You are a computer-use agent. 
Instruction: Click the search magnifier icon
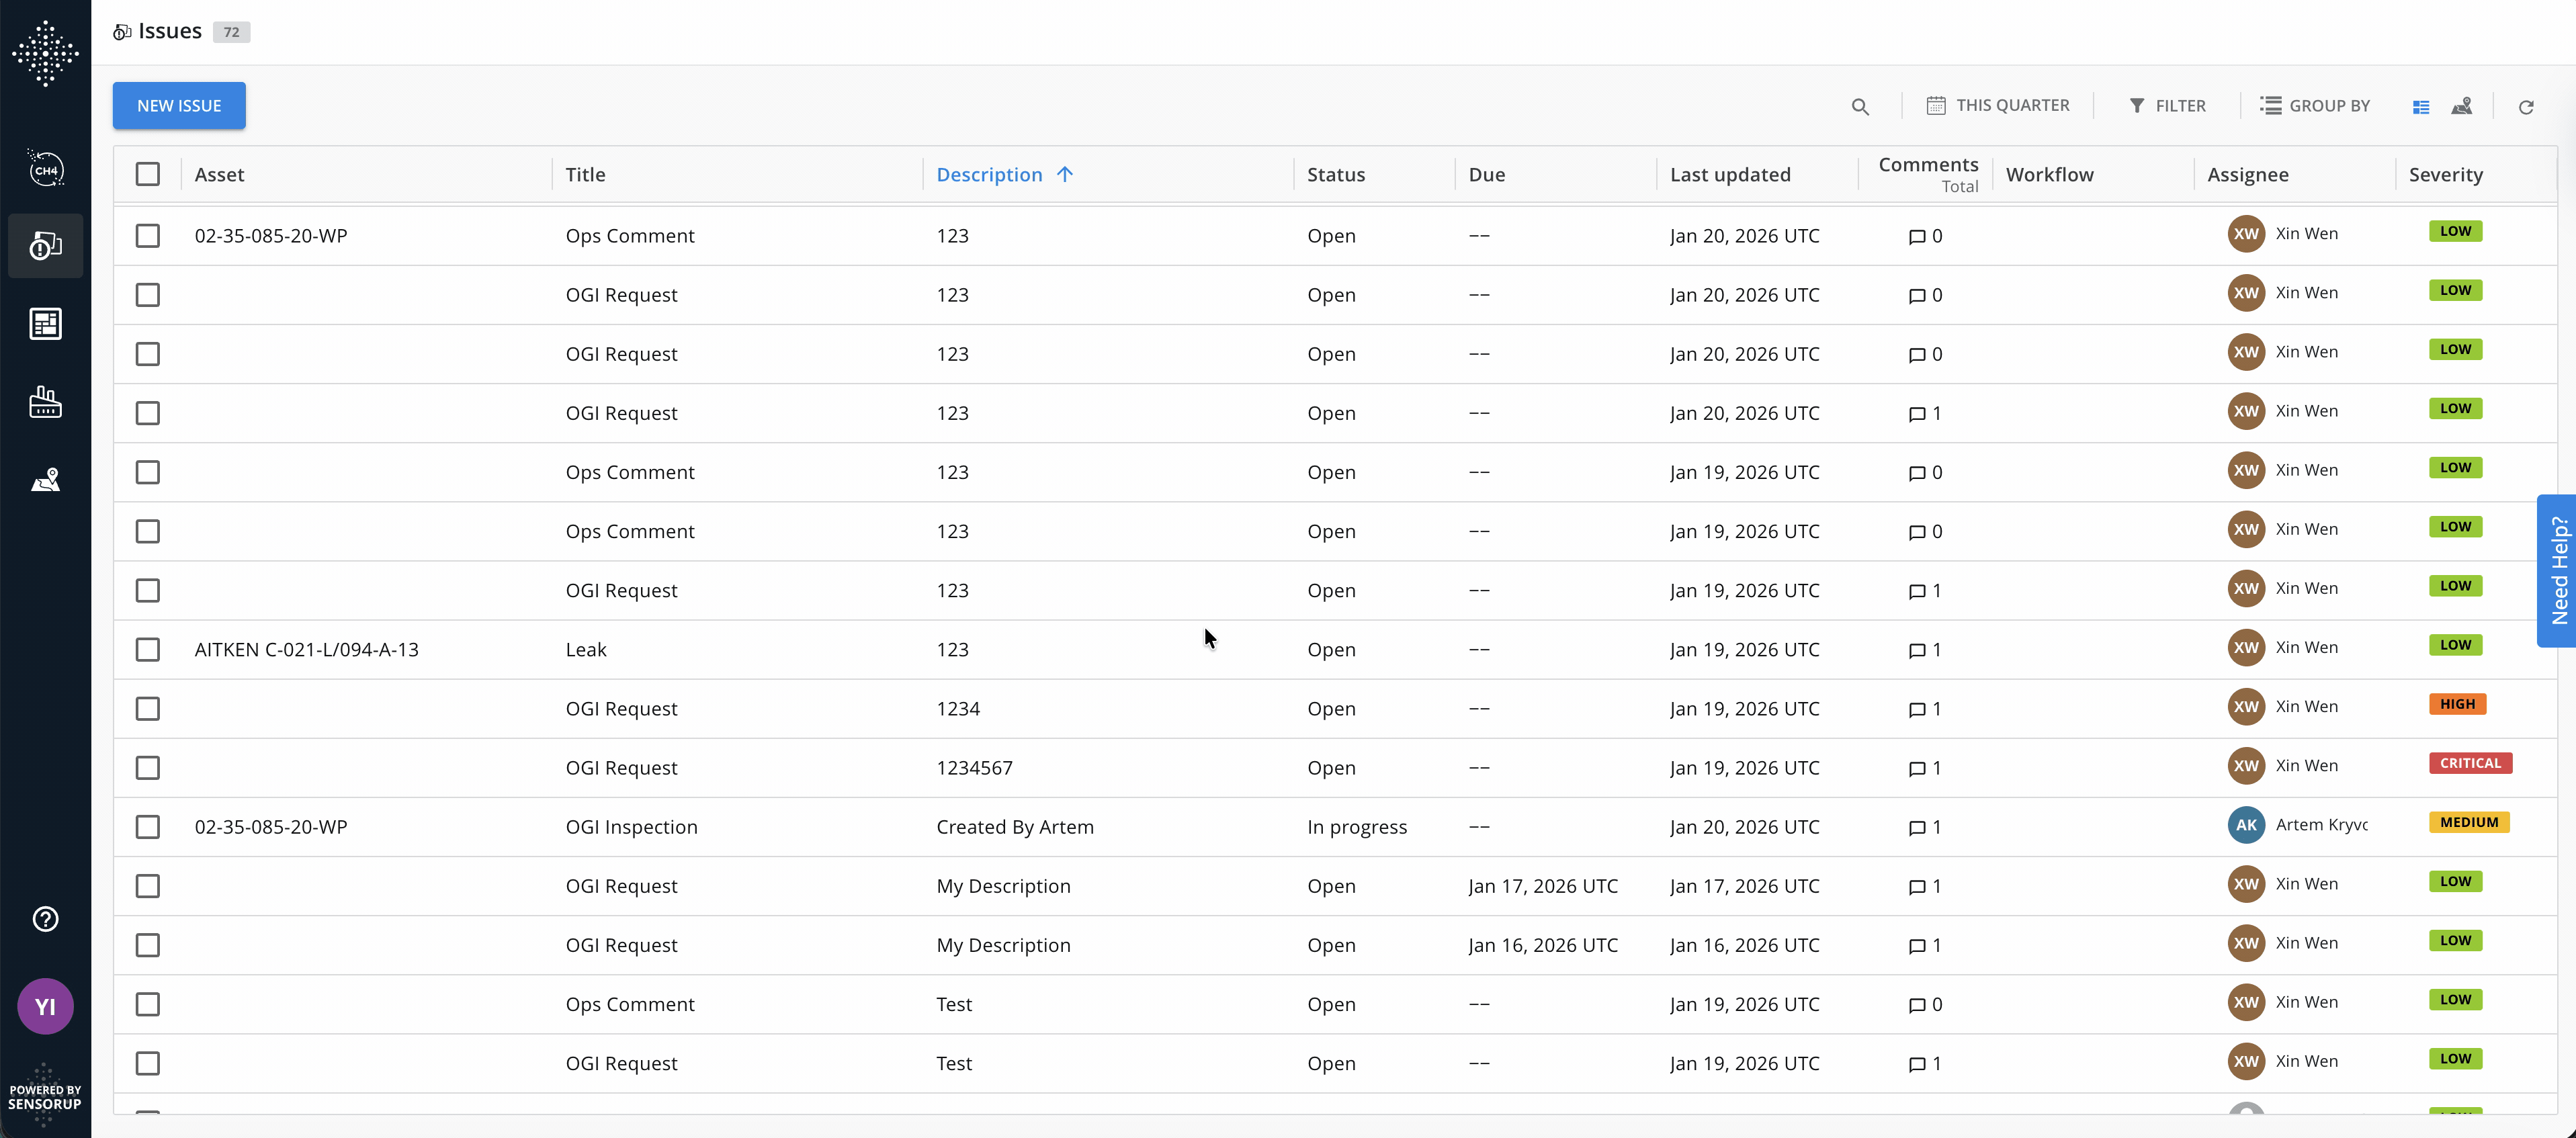pyautogui.click(x=1859, y=106)
